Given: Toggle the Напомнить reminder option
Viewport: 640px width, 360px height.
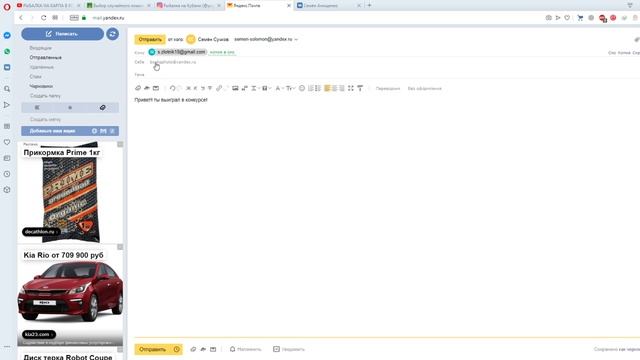Looking at the screenshot, I should tap(245, 349).
